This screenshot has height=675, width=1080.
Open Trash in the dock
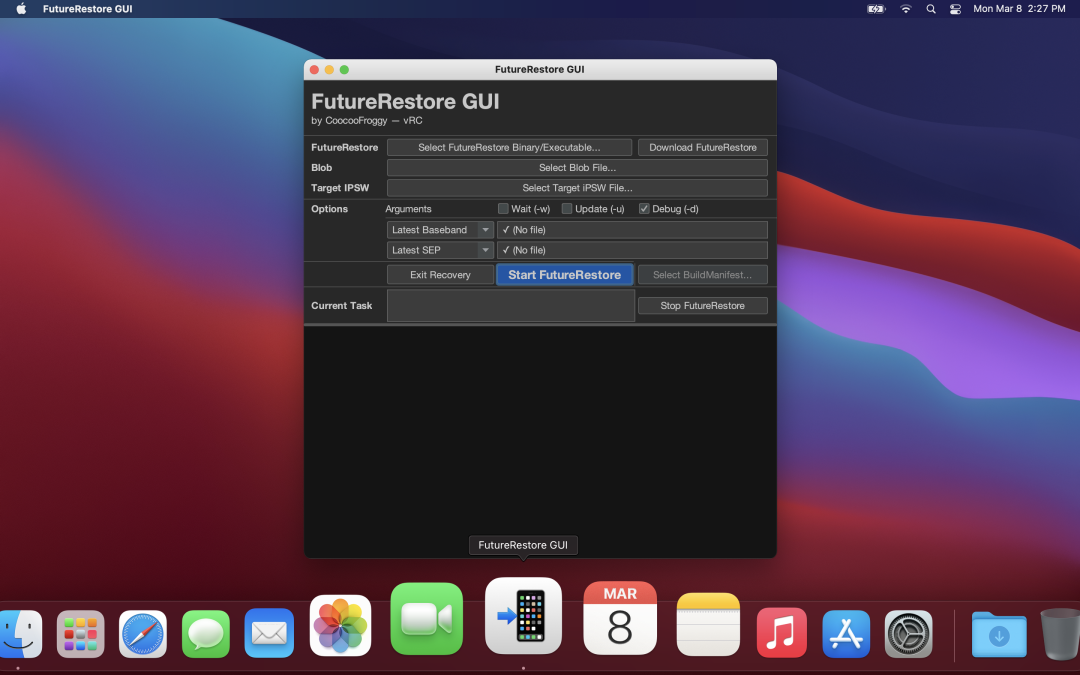[1061, 634]
